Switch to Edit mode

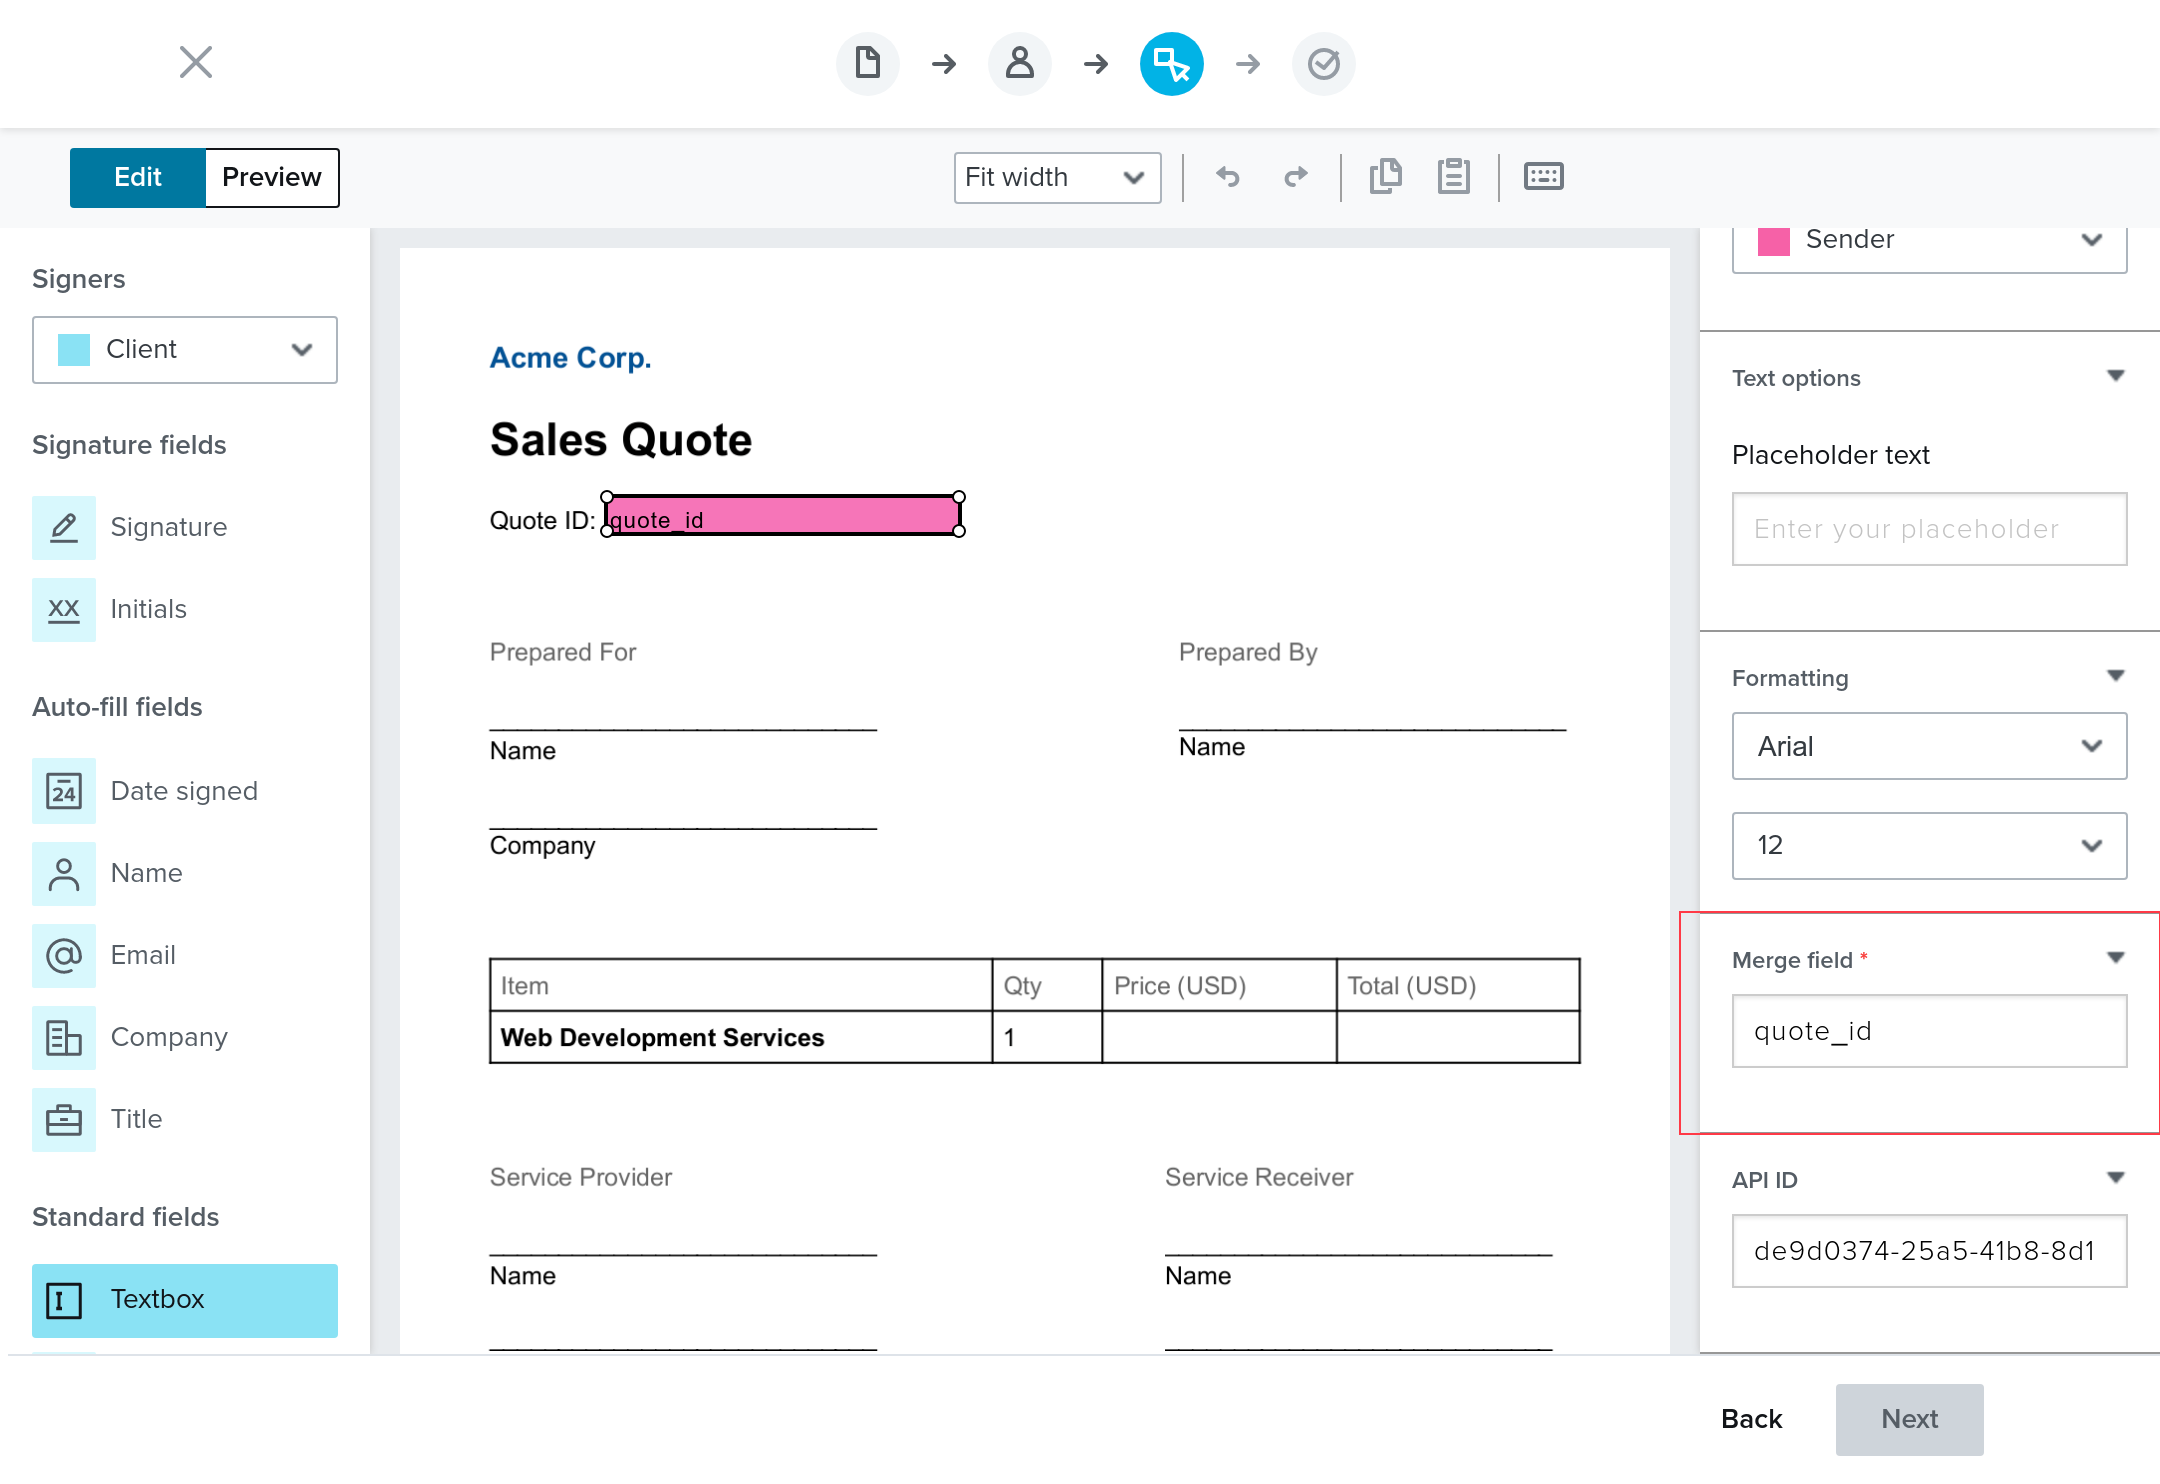137,177
